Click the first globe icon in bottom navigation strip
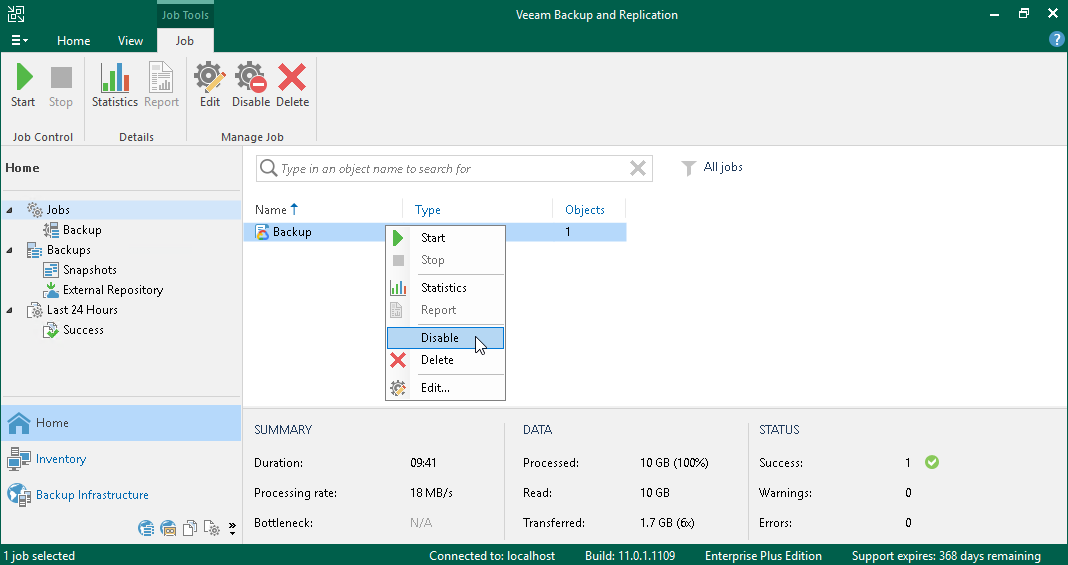The image size is (1068, 565). pyautogui.click(x=146, y=528)
